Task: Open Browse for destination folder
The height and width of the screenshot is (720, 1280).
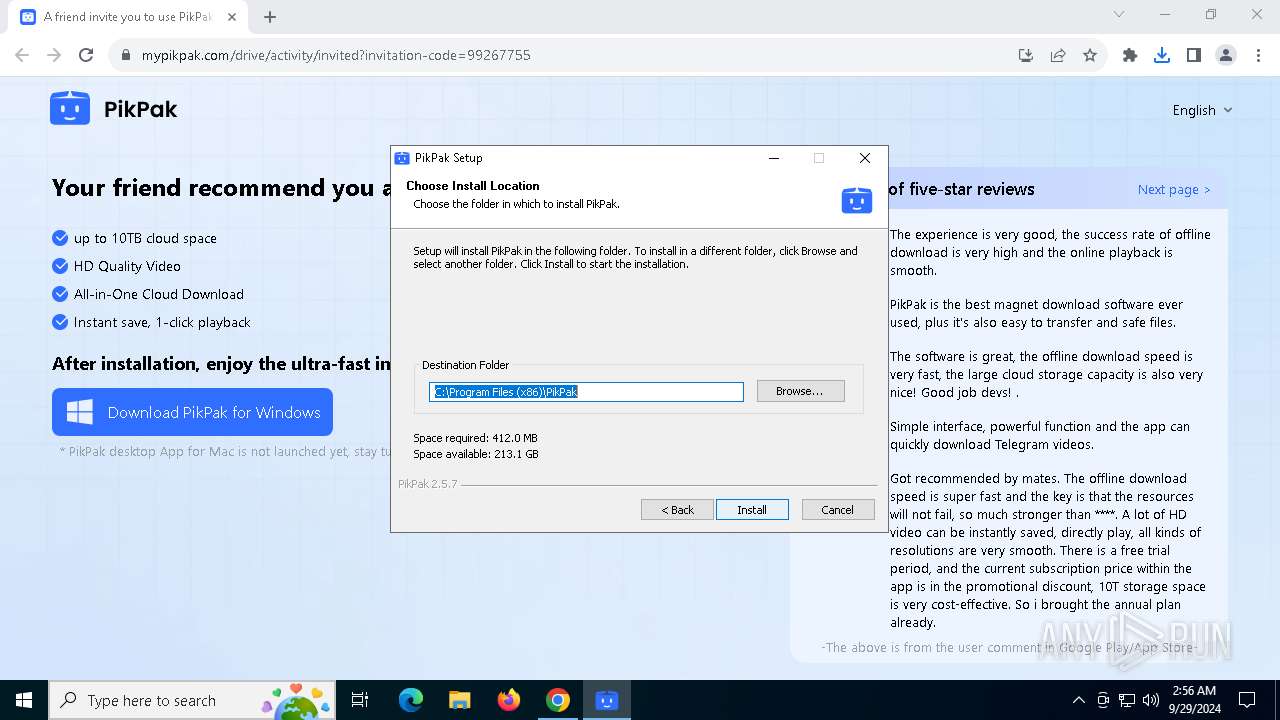Action: coord(800,391)
